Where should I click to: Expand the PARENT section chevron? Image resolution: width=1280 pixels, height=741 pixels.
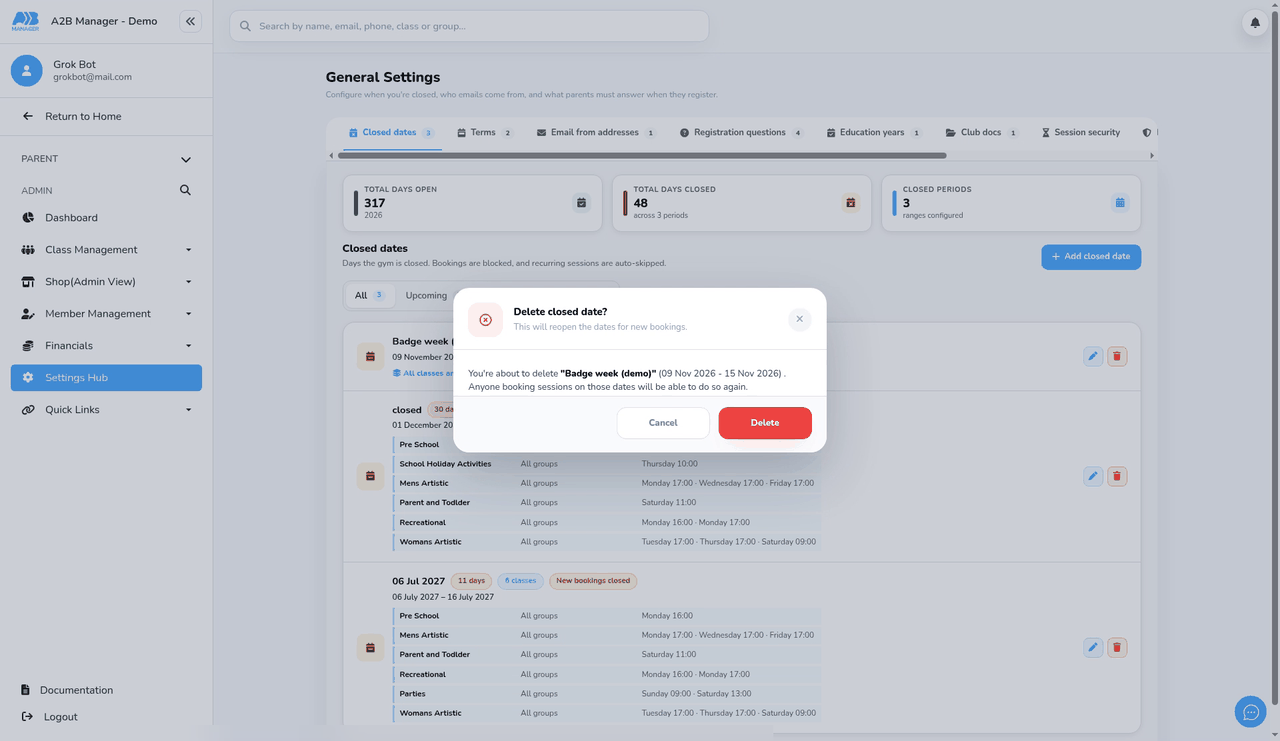click(x=185, y=159)
